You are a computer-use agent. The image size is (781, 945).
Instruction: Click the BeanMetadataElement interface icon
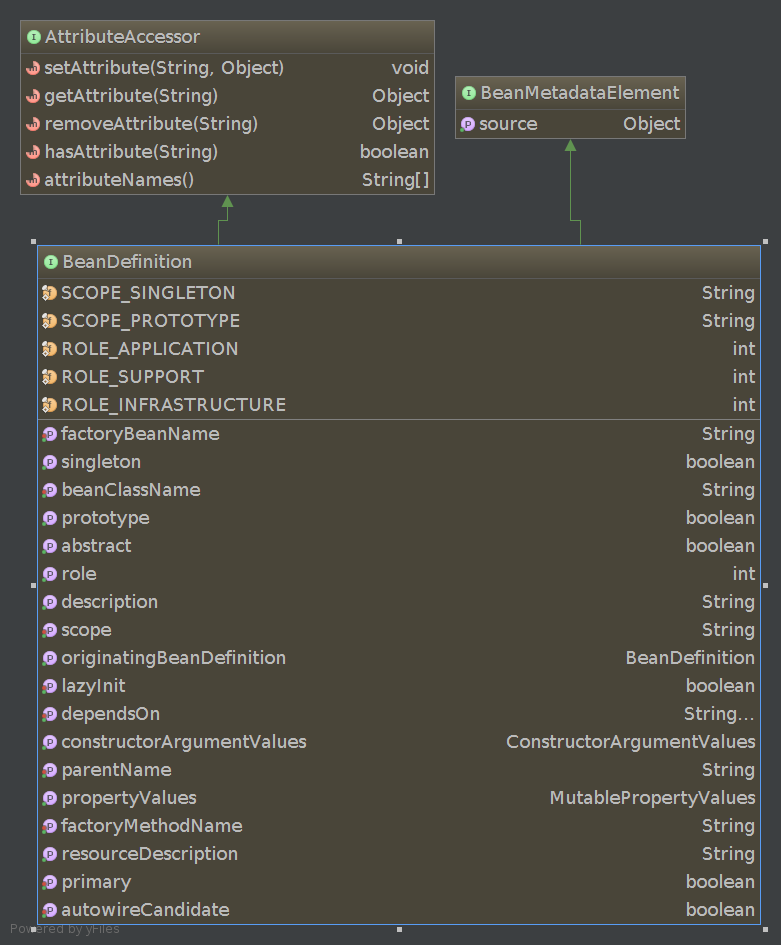click(469, 93)
